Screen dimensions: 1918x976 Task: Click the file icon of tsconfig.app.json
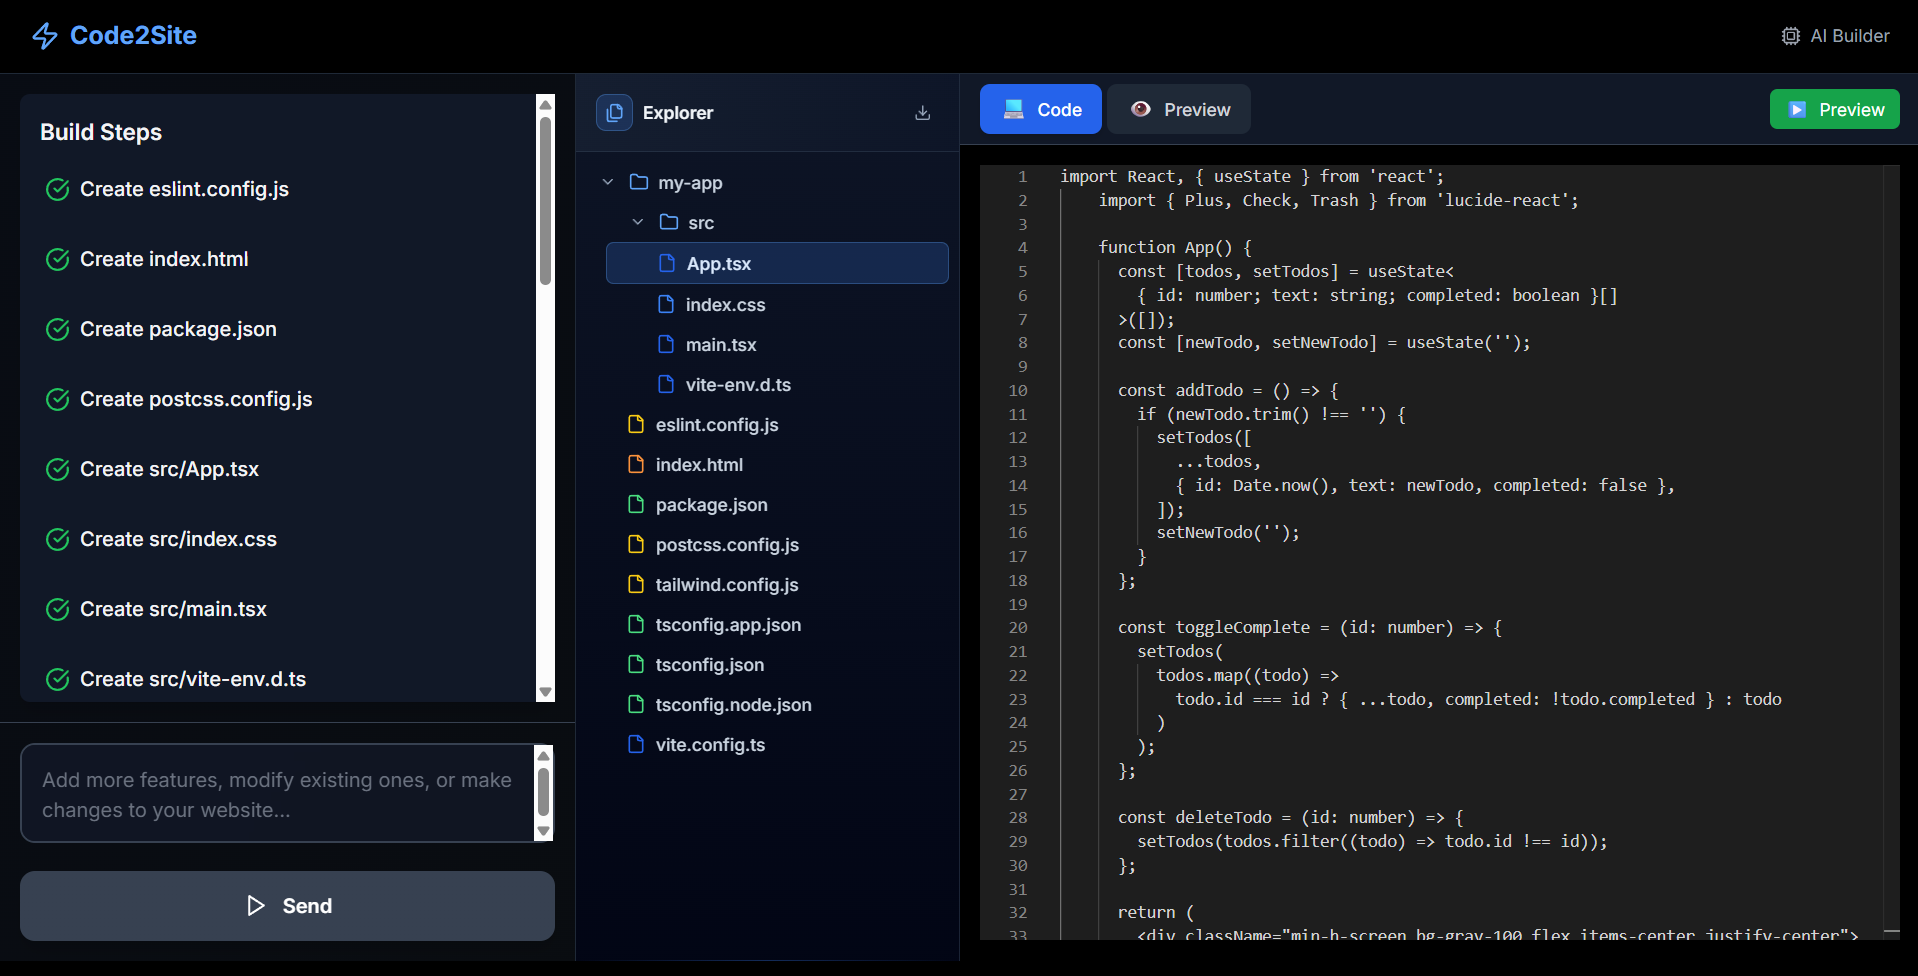pyautogui.click(x=636, y=624)
